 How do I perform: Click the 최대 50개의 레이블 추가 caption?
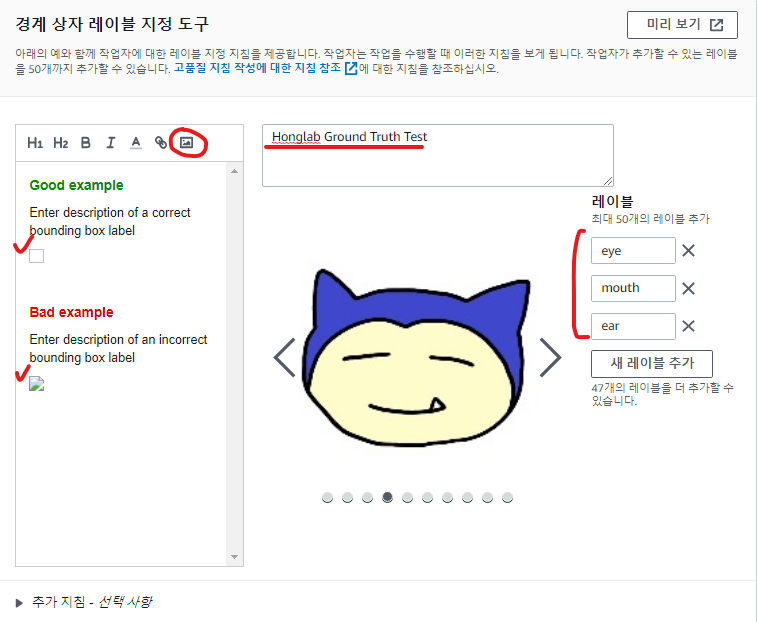pyautogui.click(x=650, y=219)
